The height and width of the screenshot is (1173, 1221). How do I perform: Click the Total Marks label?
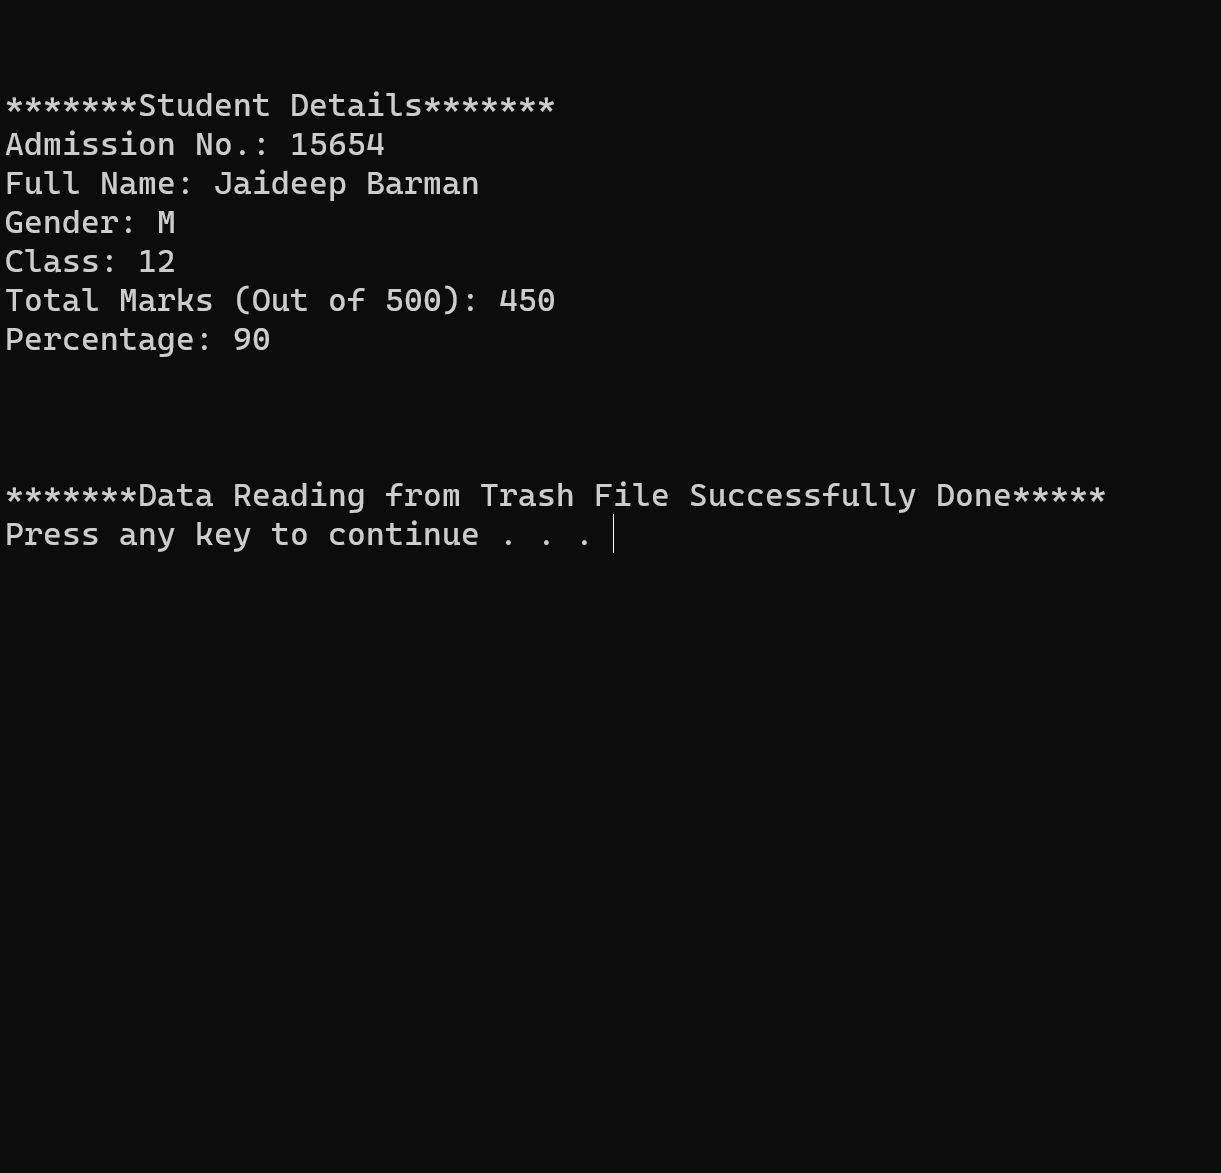[x=109, y=301]
